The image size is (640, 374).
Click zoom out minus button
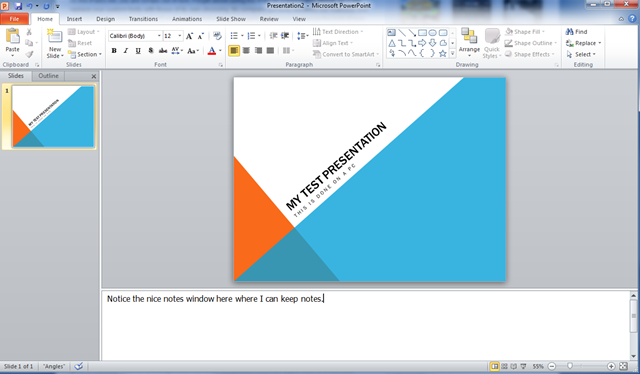click(x=552, y=366)
